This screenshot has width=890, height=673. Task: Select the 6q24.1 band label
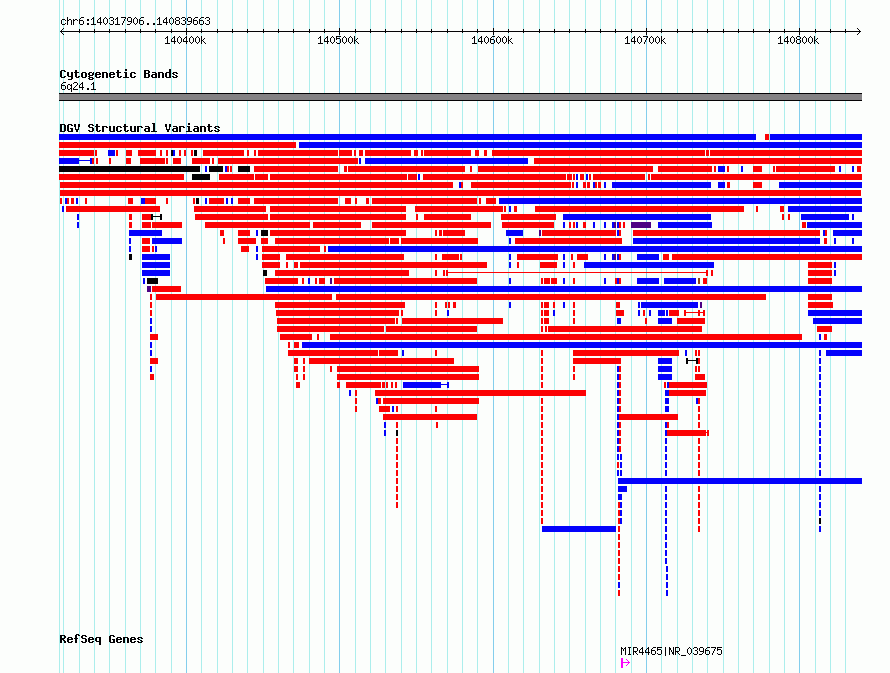(x=78, y=86)
